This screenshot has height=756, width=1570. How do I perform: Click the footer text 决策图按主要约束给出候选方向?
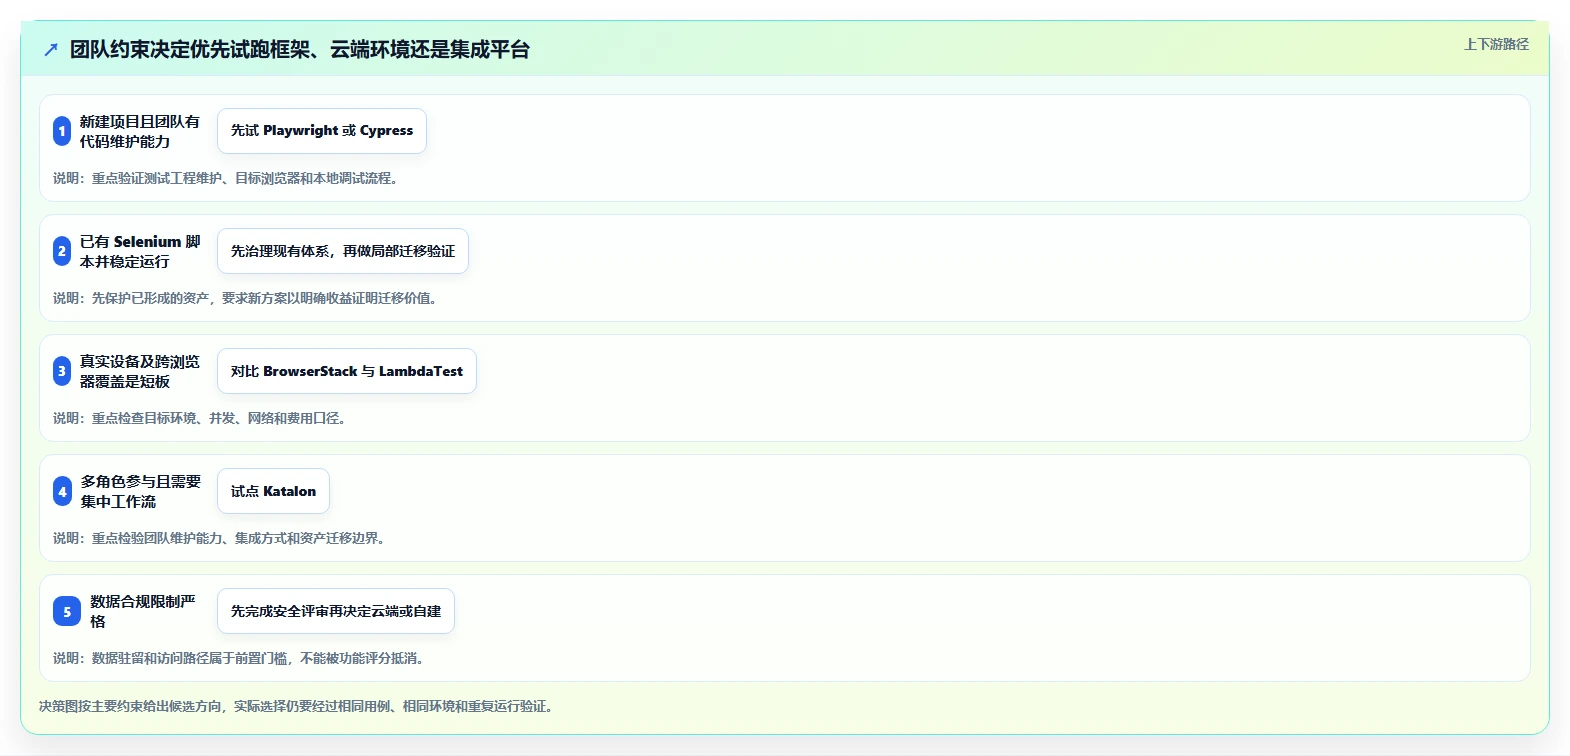point(297,706)
